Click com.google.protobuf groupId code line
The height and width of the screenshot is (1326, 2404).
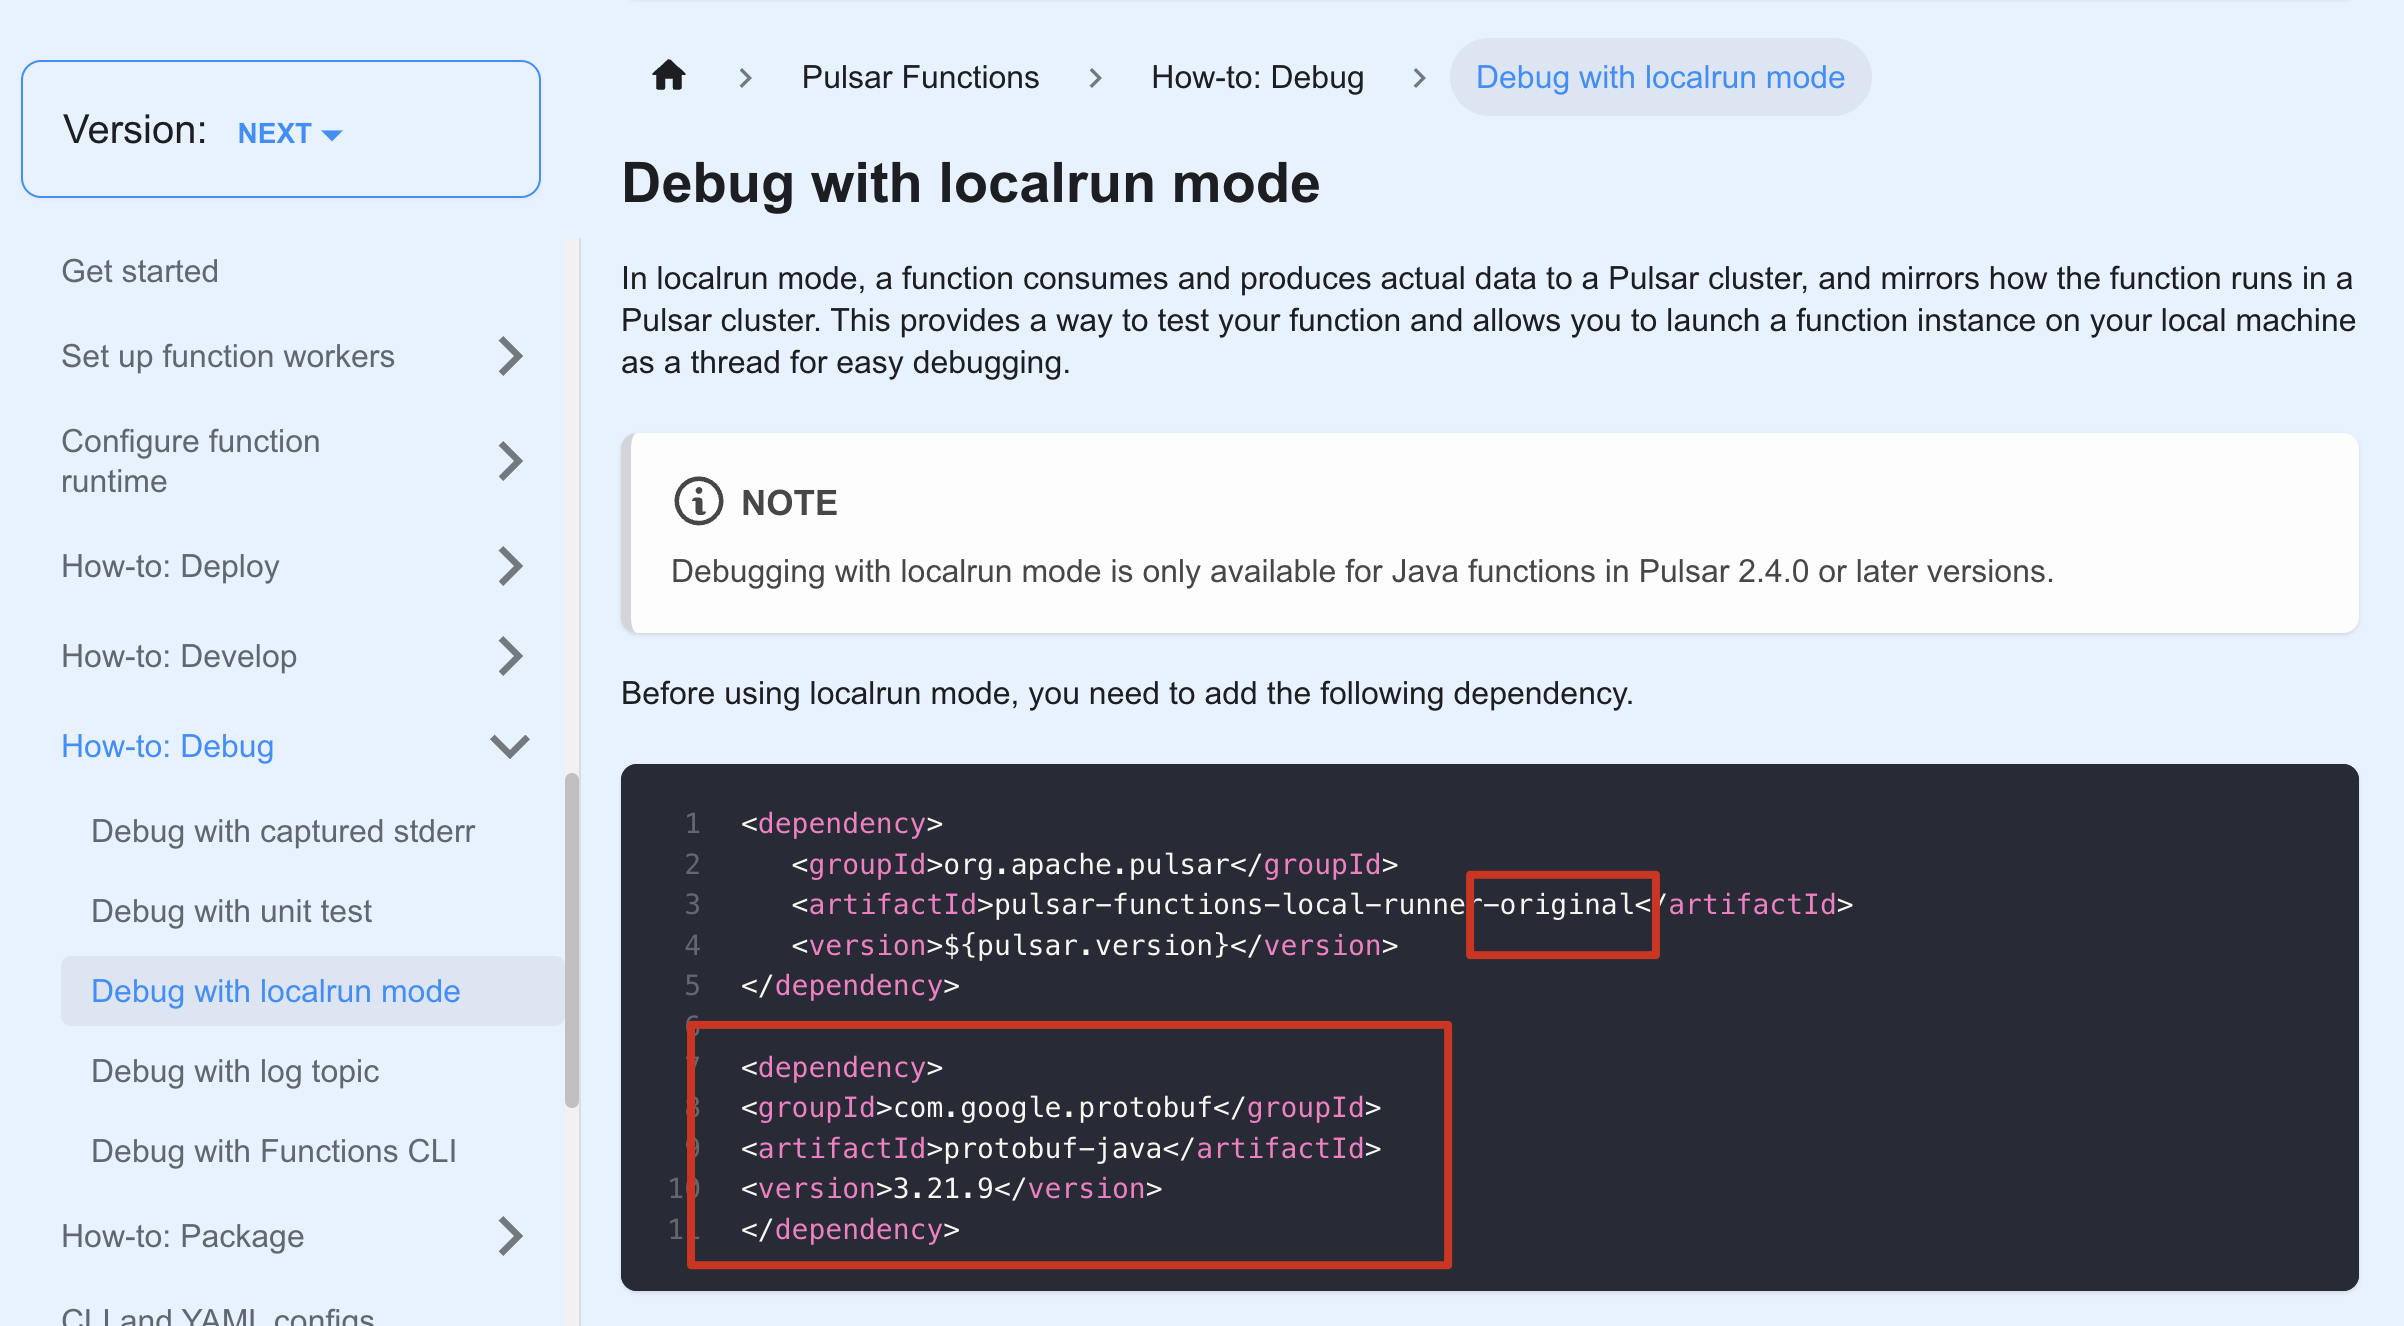[x=1060, y=1107]
